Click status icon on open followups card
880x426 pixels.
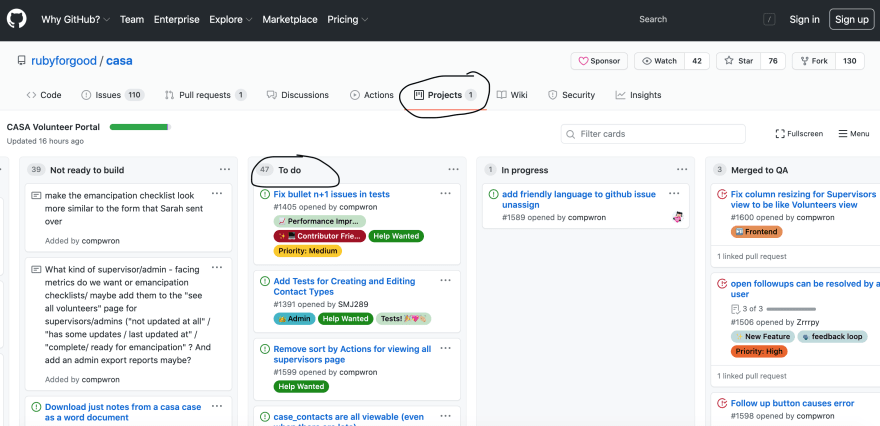tap(722, 284)
